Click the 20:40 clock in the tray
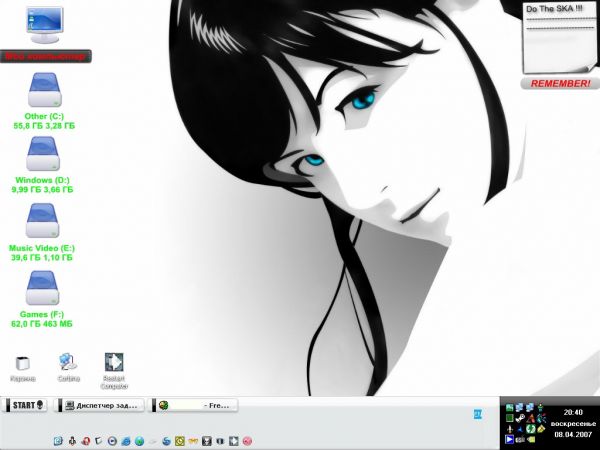This screenshot has width=600, height=450. point(573,412)
